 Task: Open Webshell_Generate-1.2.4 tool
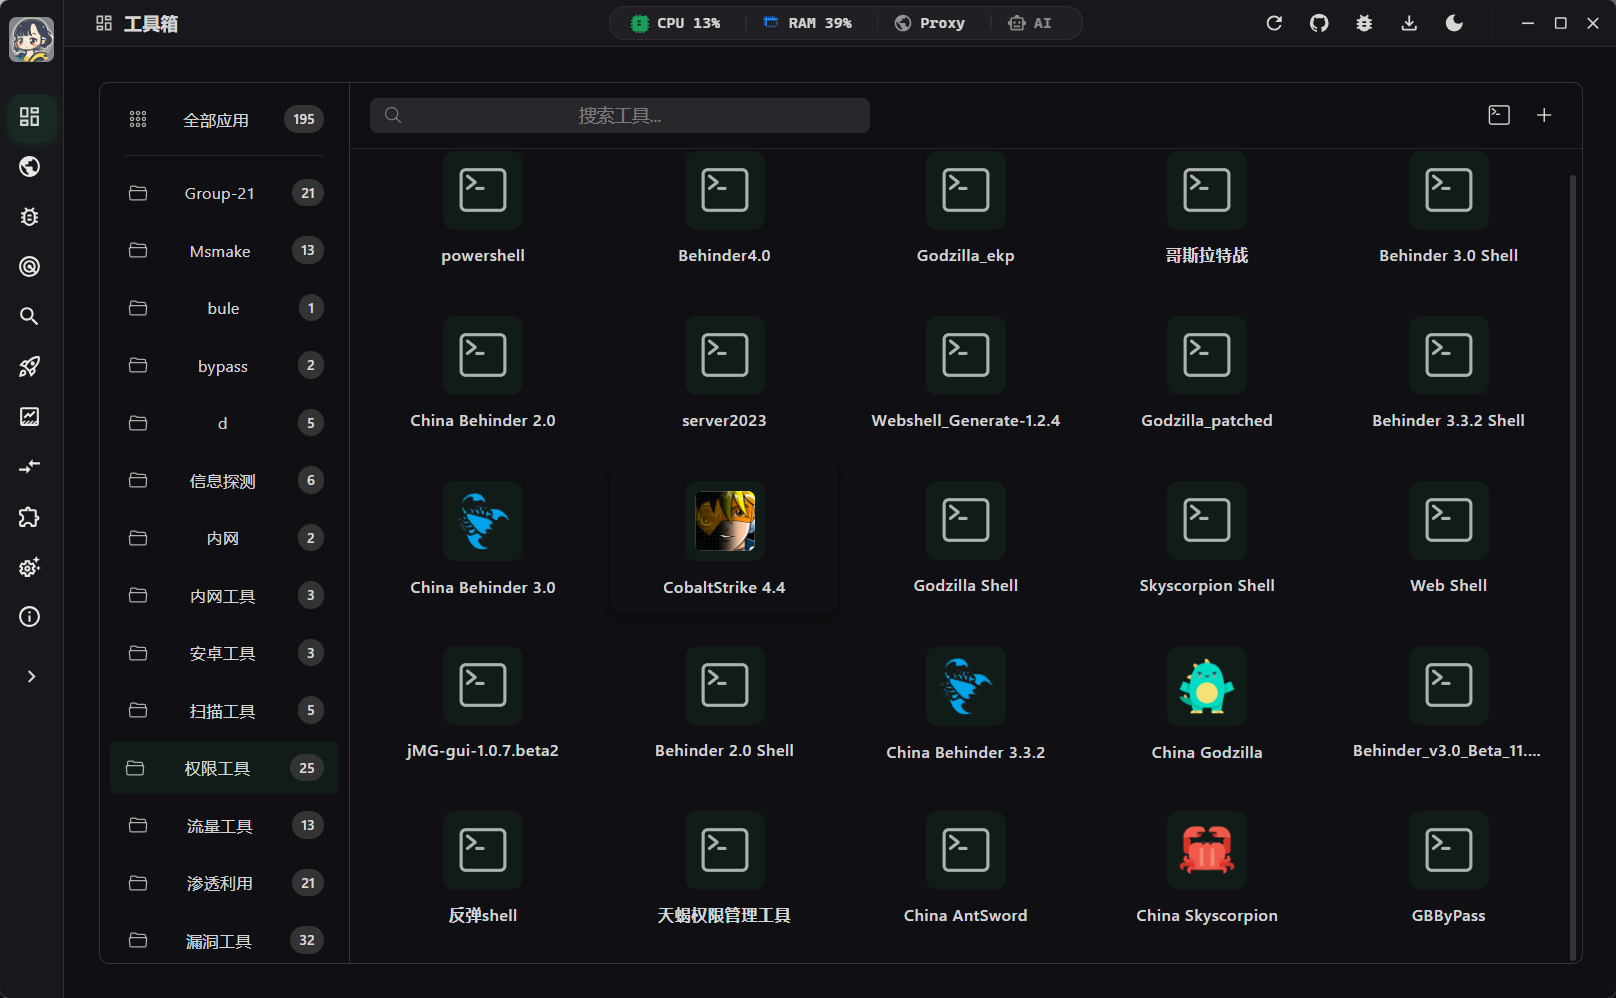966,375
